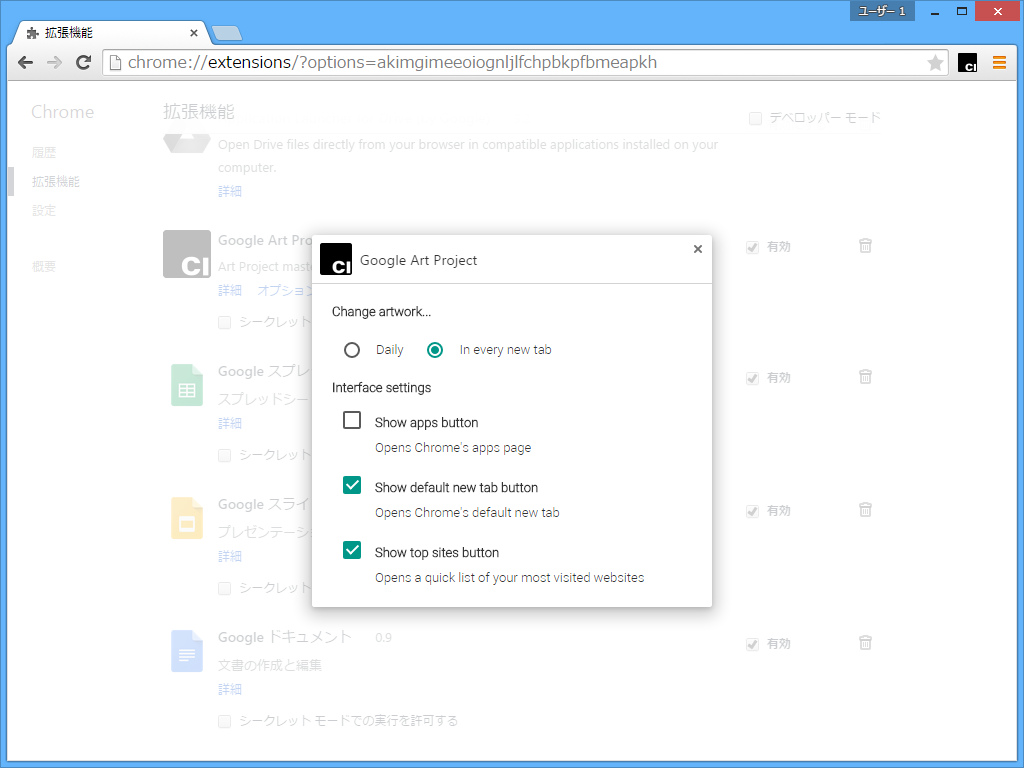
Task: Close the Google Art Project dialog
Action: 697,249
